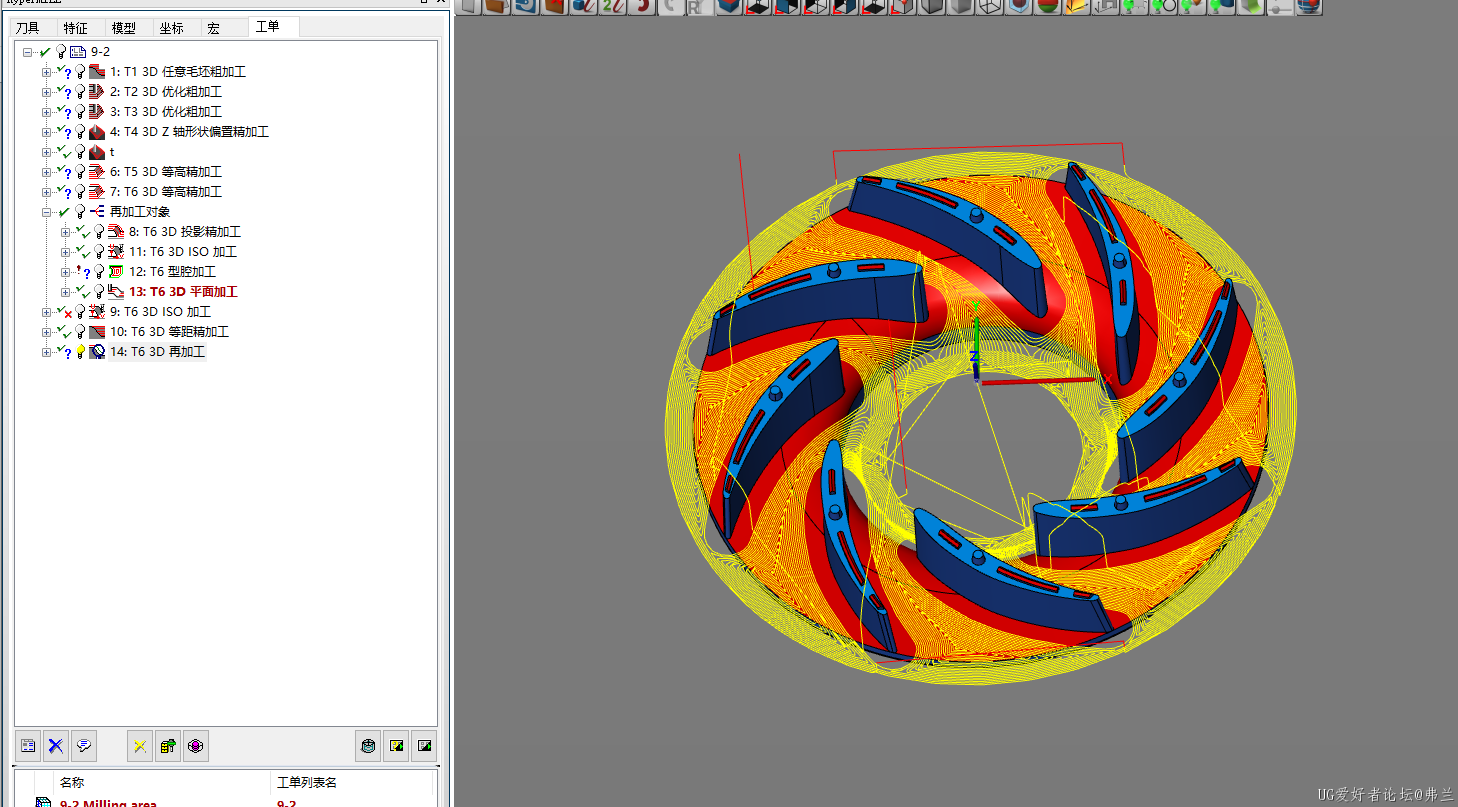The height and width of the screenshot is (807, 1458).
Task: Click the wireframe cube icon in top toolbar
Action: [990, 7]
